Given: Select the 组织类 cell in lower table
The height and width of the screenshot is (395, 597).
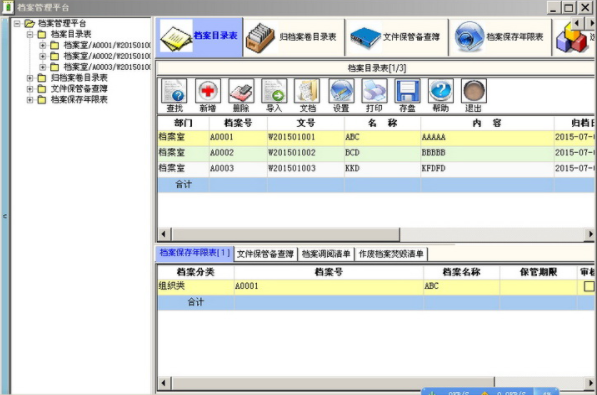Looking at the screenshot, I should pos(196,286).
